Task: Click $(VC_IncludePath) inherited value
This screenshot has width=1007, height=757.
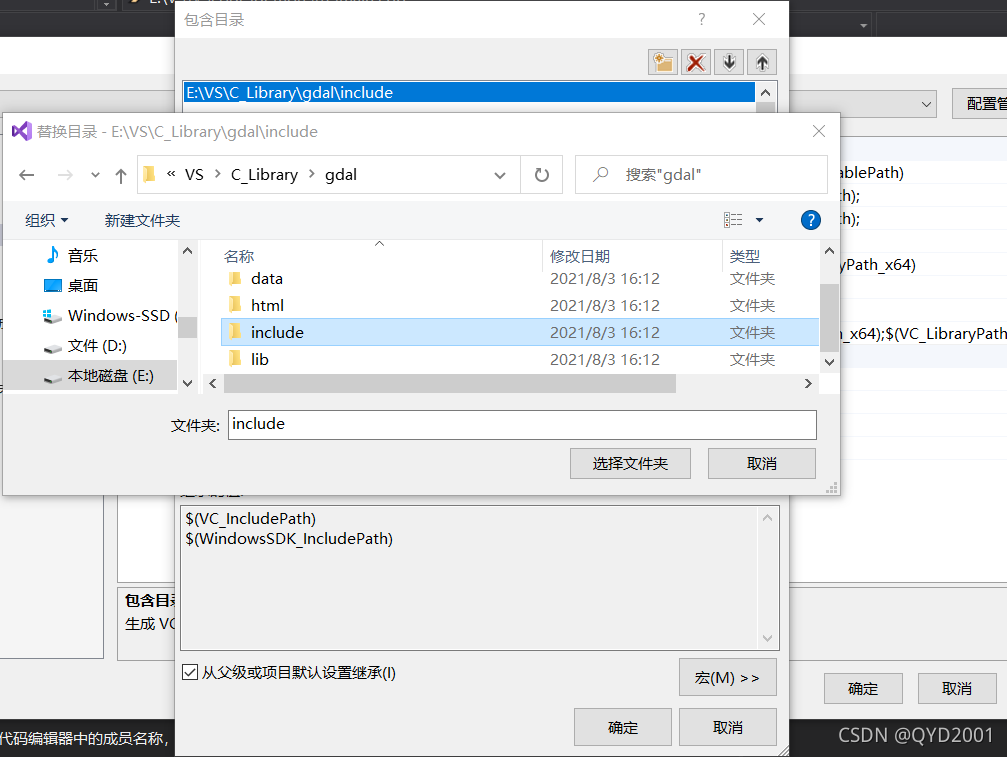Action: click(x=250, y=519)
